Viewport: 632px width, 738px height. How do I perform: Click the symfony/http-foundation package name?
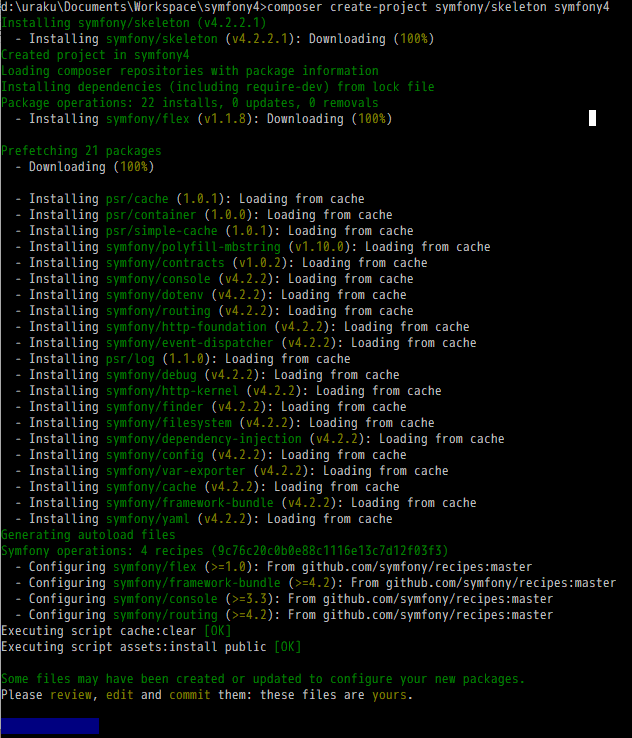pyautogui.click(x=186, y=327)
